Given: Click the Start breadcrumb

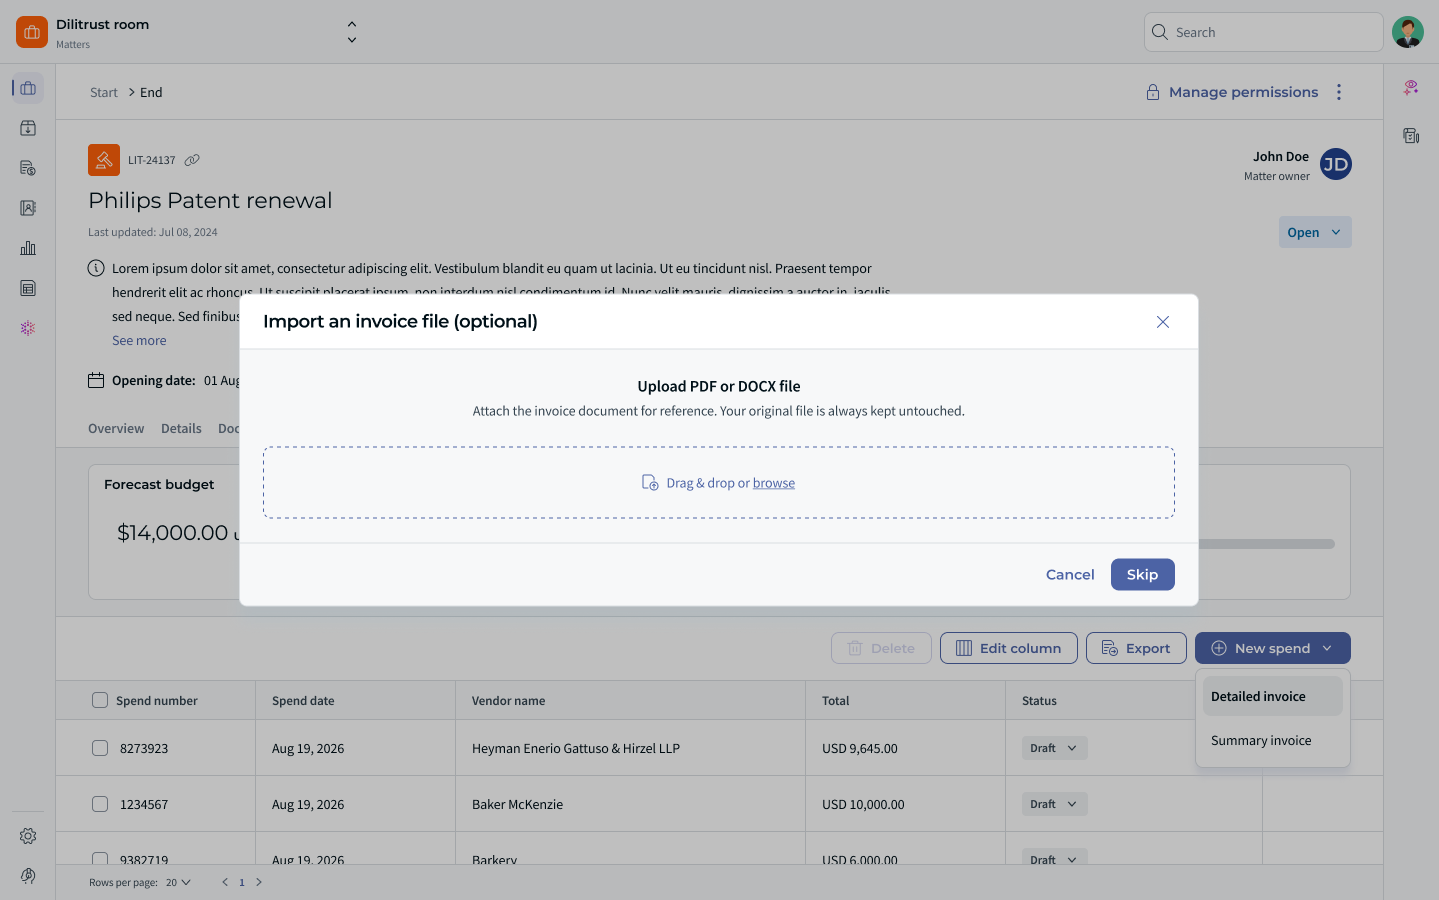Looking at the screenshot, I should 104,92.
